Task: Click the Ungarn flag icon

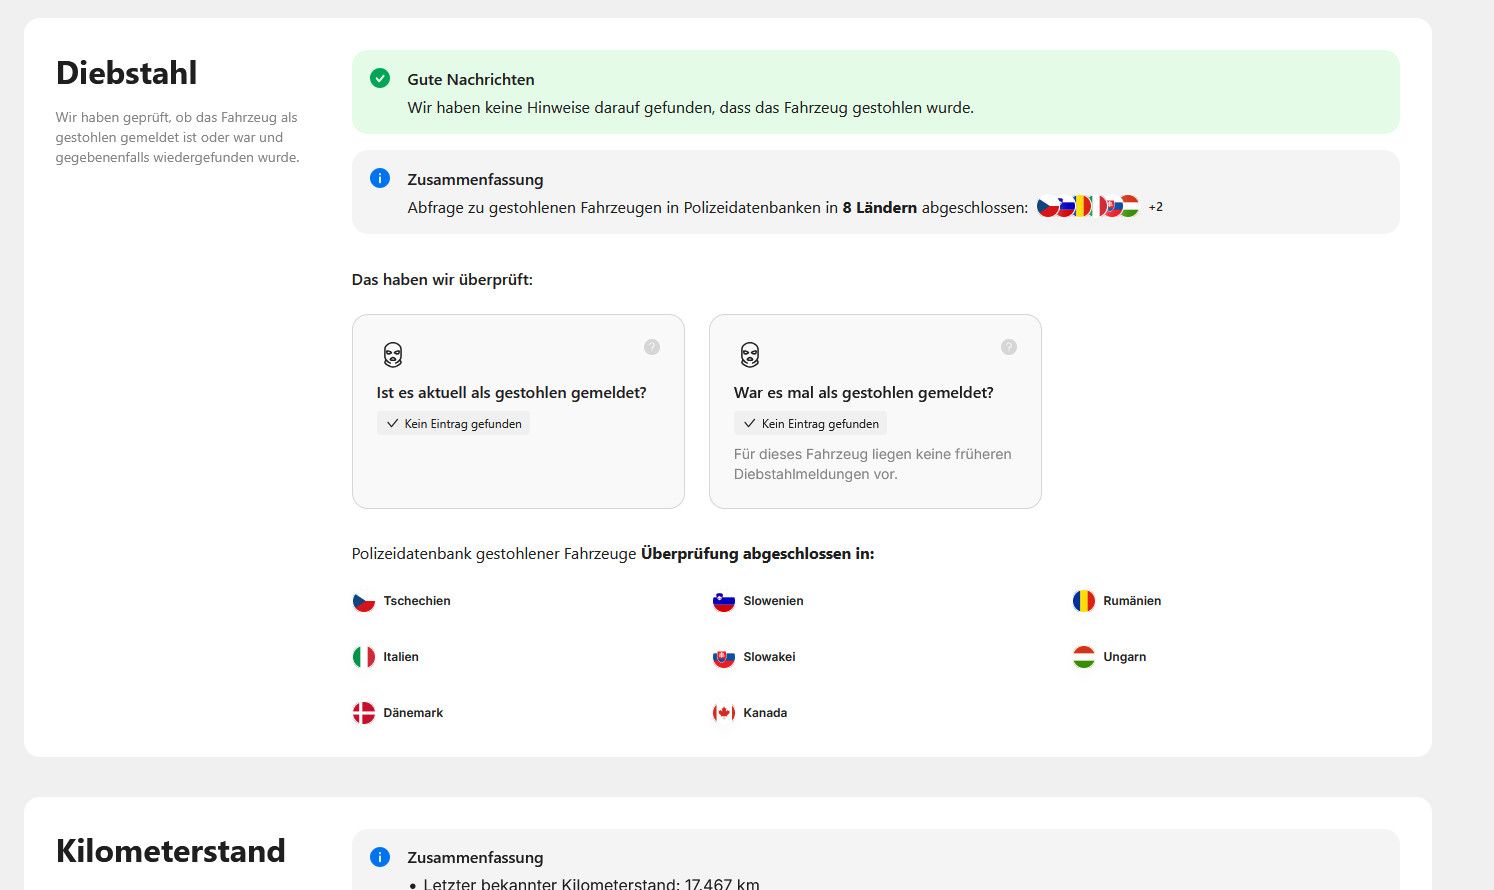Action: [x=1084, y=657]
